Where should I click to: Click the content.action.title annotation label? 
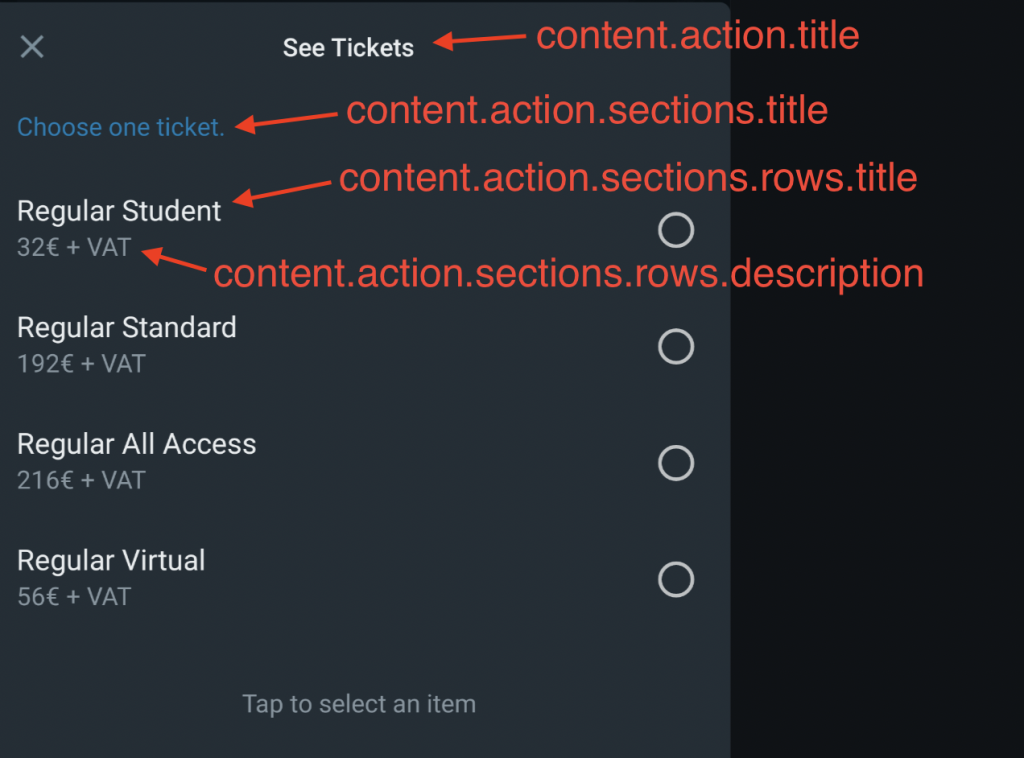click(x=698, y=36)
